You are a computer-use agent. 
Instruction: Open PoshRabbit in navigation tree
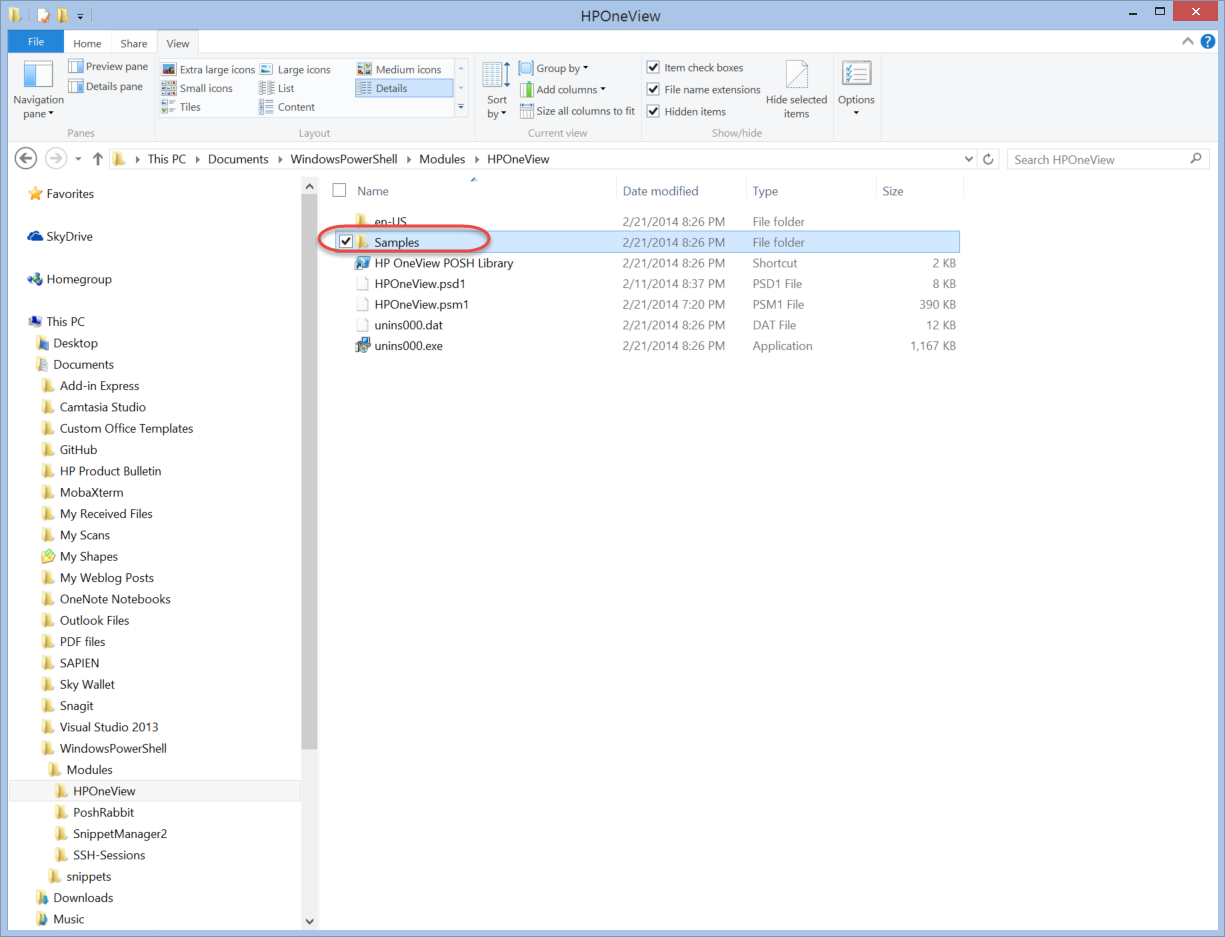tap(103, 813)
